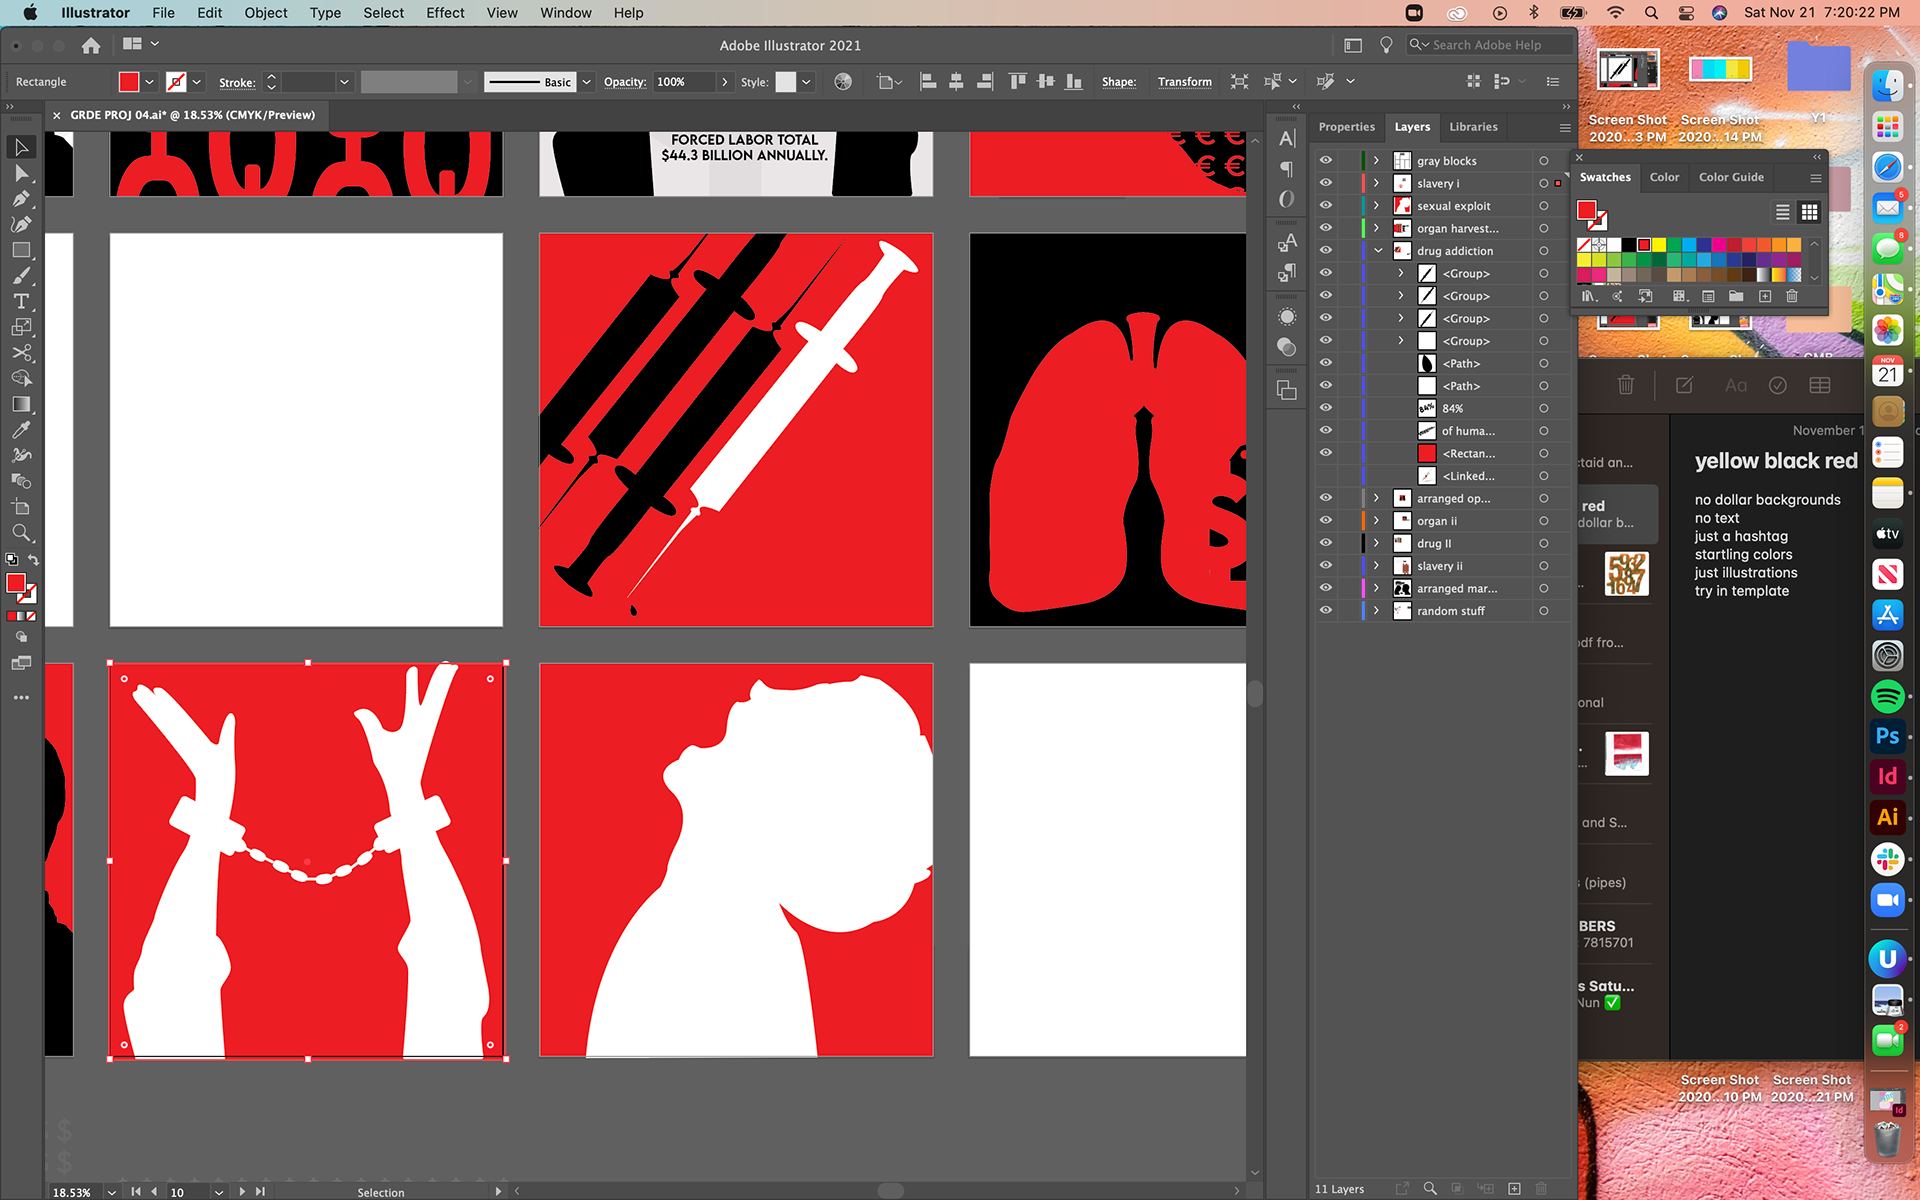1920x1200 pixels.
Task: Select the Pen tool
Action: 21,198
